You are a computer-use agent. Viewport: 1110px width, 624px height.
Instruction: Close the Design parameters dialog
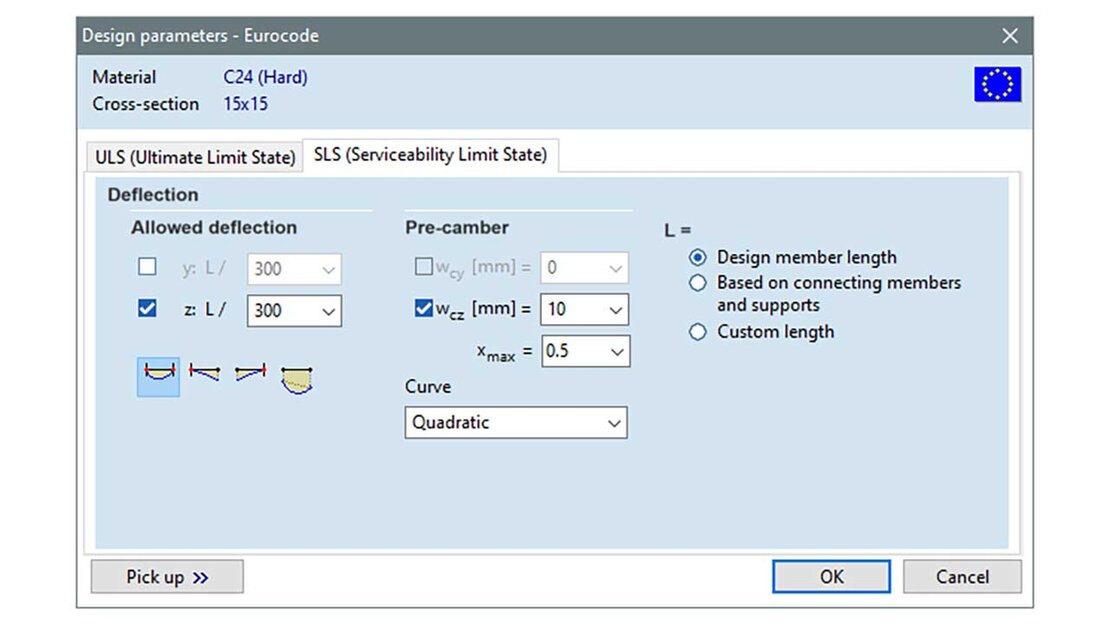tap(1010, 35)
